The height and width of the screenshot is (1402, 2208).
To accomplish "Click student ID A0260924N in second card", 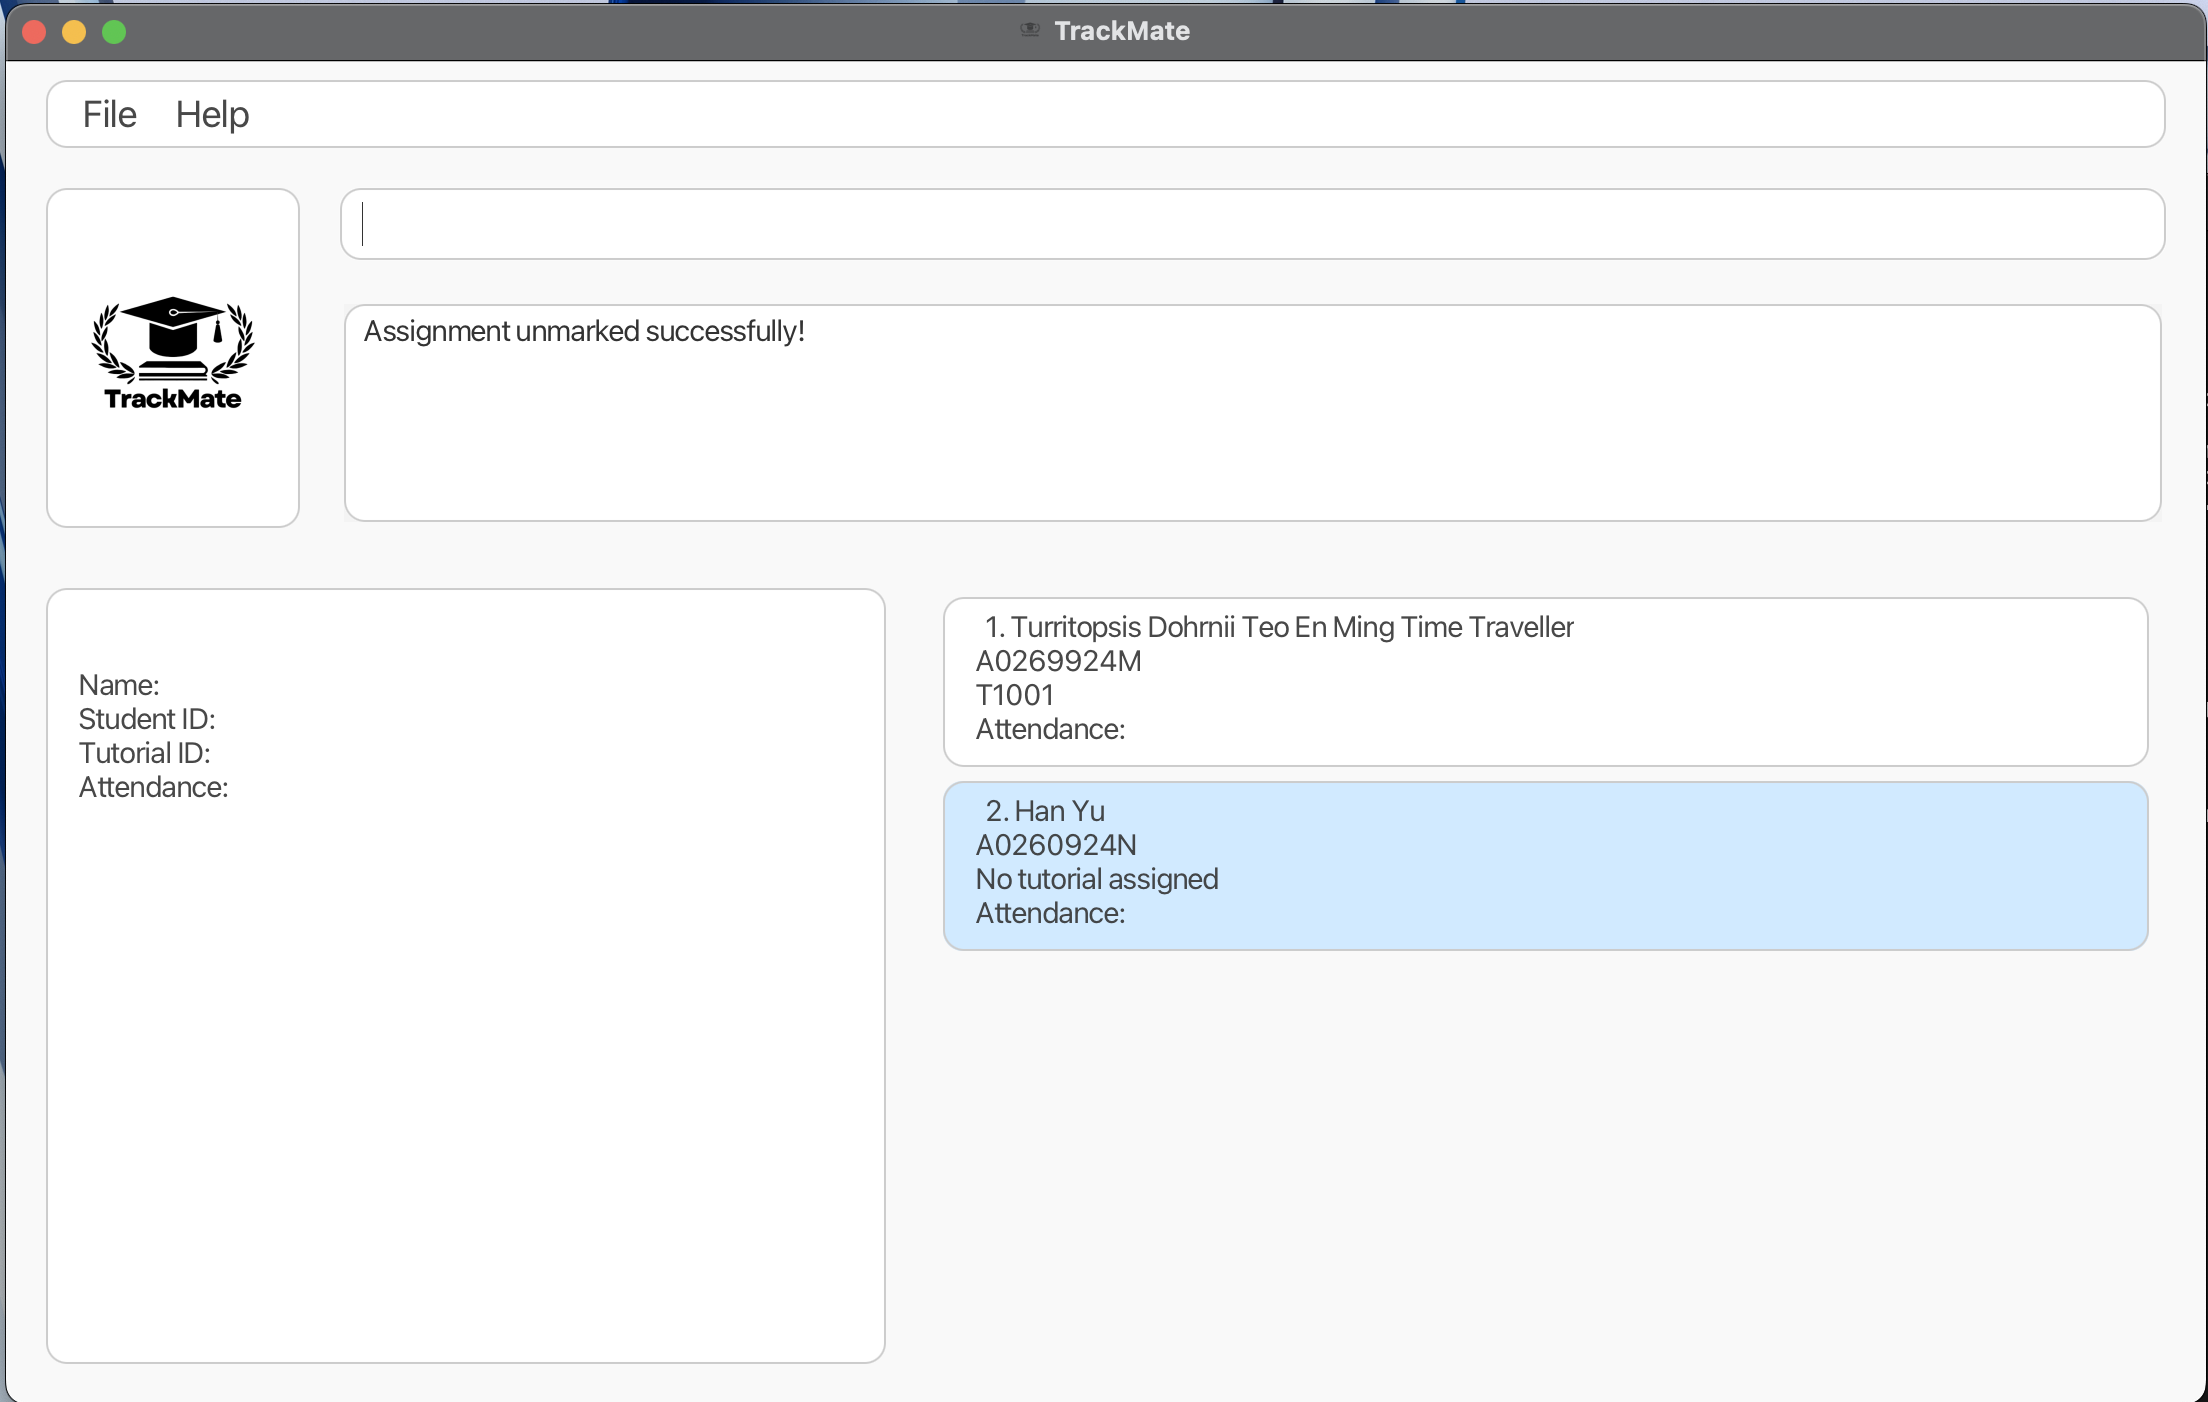I will coord(1056,845).
